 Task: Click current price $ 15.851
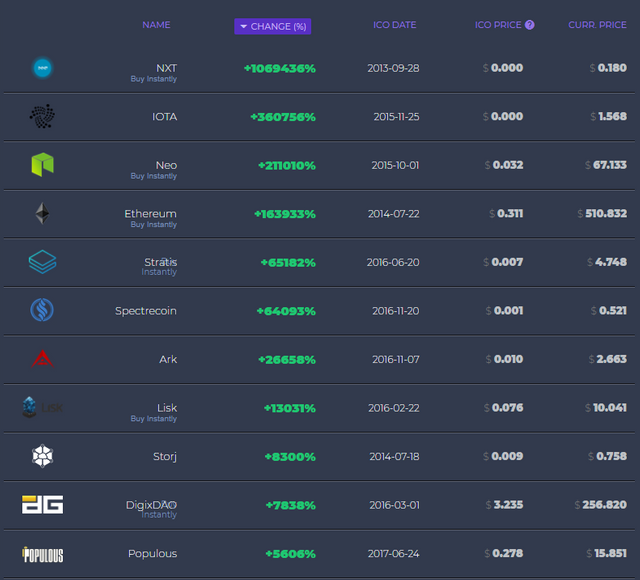click(x=607, y=553)
